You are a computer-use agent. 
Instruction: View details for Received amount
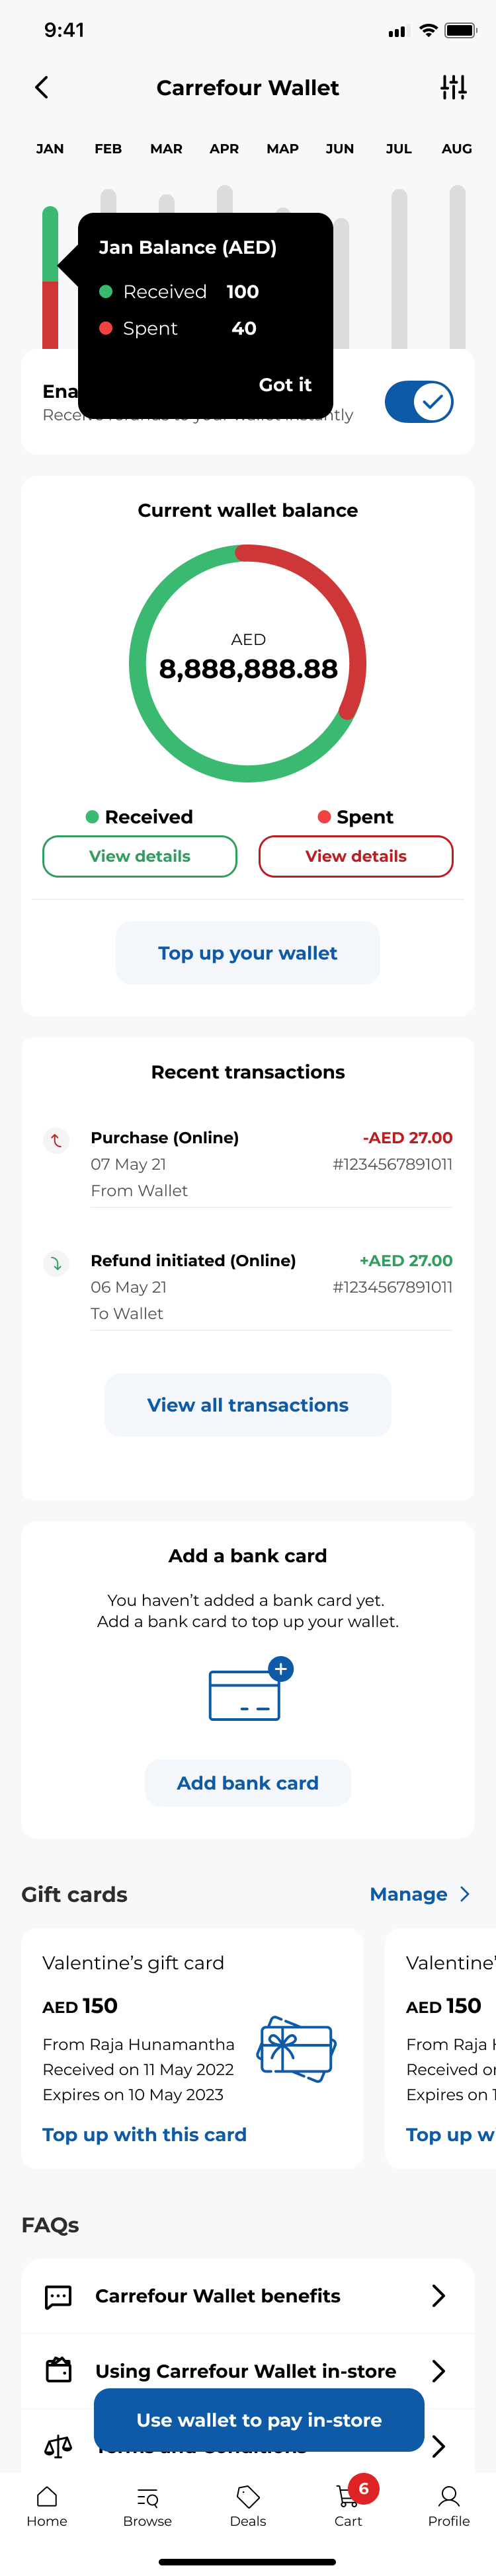coord(140,856)
